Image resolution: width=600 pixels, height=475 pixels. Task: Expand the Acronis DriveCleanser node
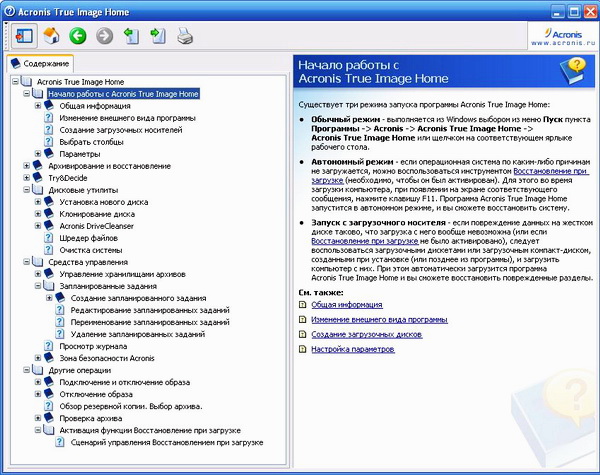click(38, 226)
